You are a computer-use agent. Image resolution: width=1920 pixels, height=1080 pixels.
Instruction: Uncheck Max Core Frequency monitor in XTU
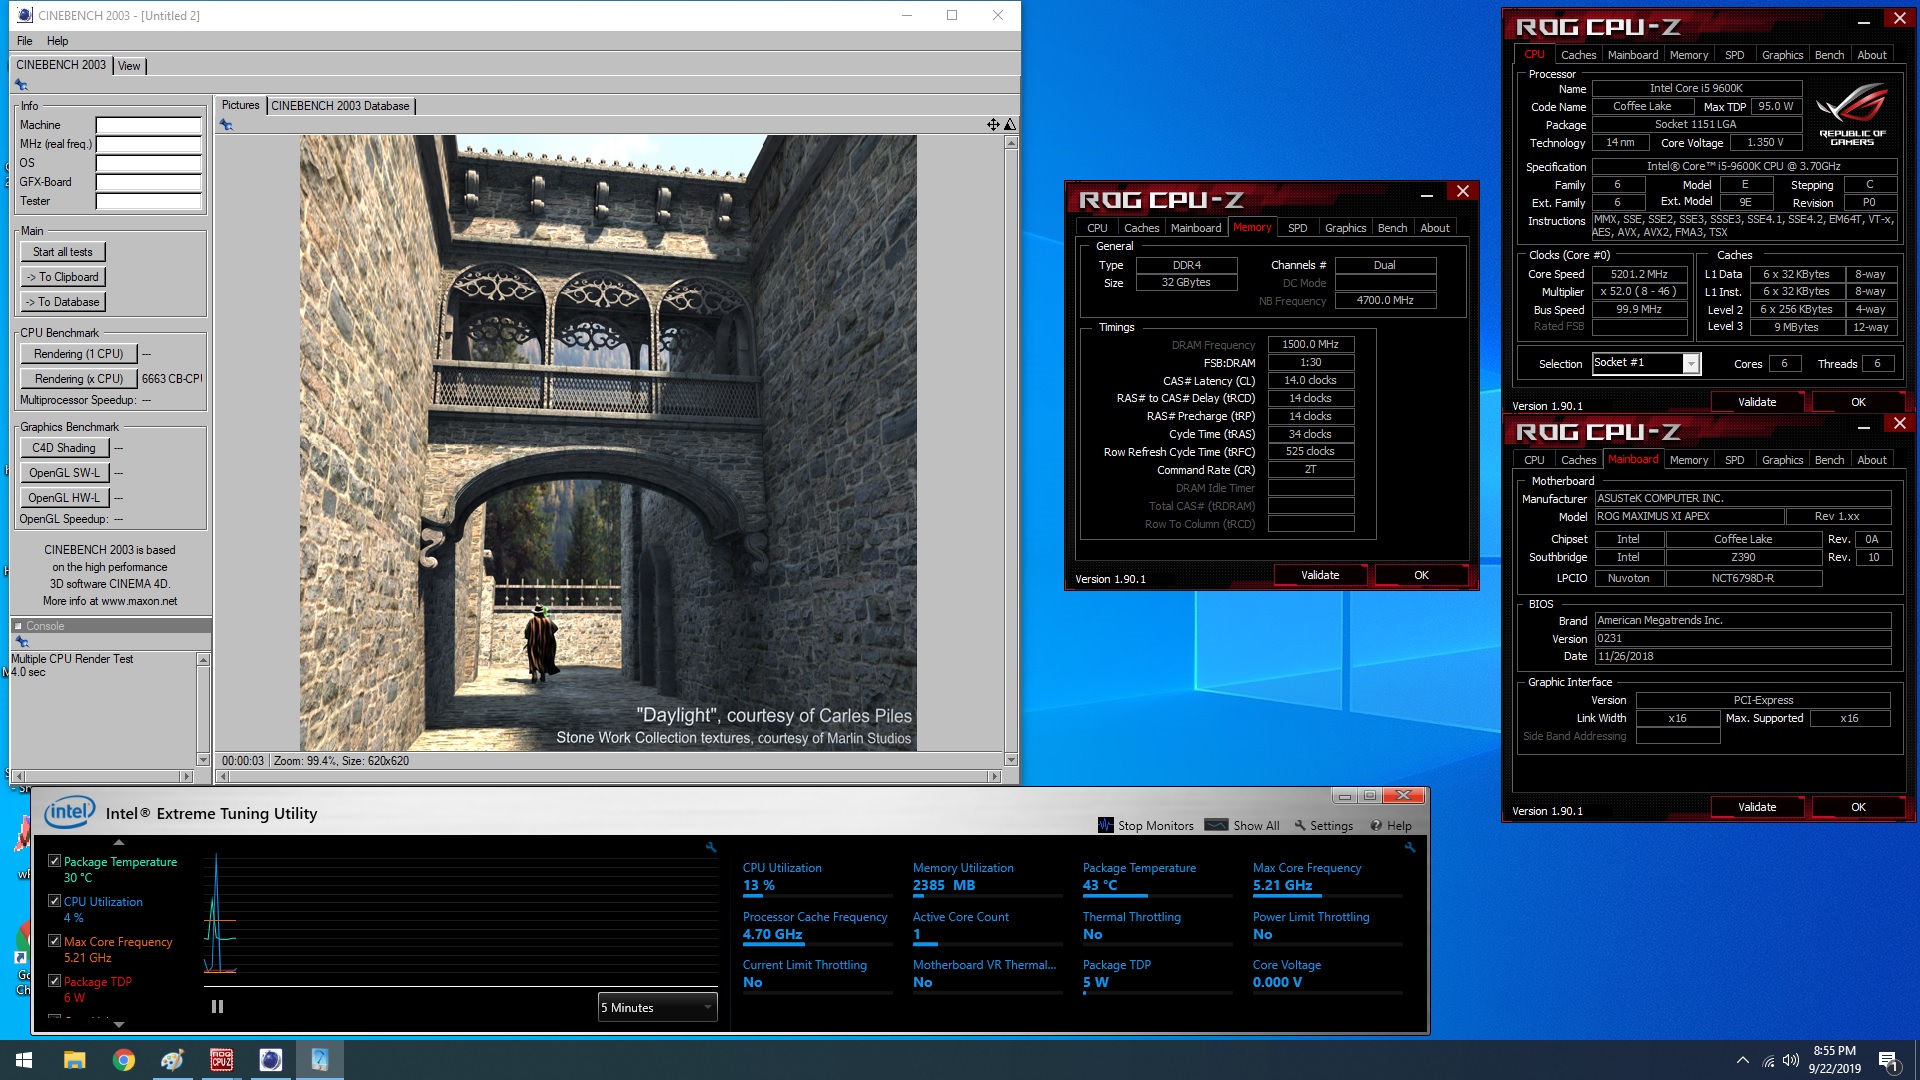(54, 941)
